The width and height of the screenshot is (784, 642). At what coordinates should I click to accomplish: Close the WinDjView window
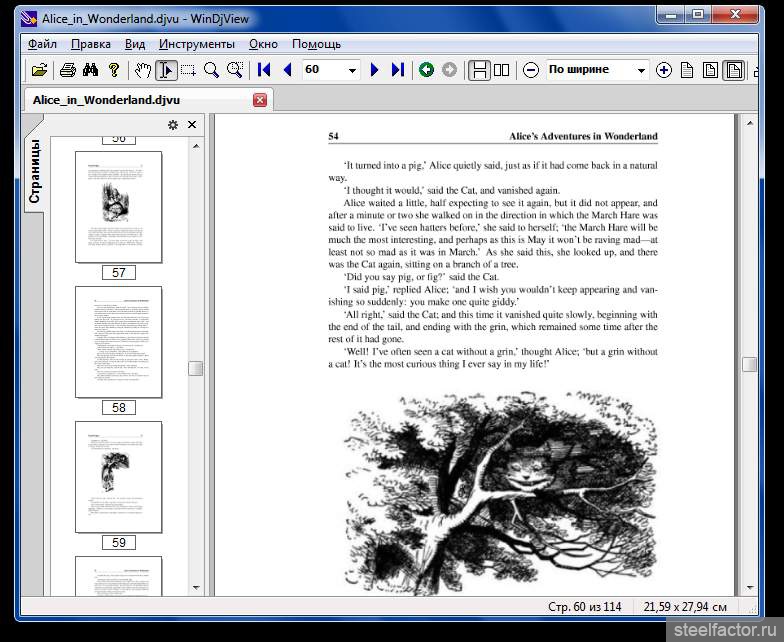click(x=735, y=15)
